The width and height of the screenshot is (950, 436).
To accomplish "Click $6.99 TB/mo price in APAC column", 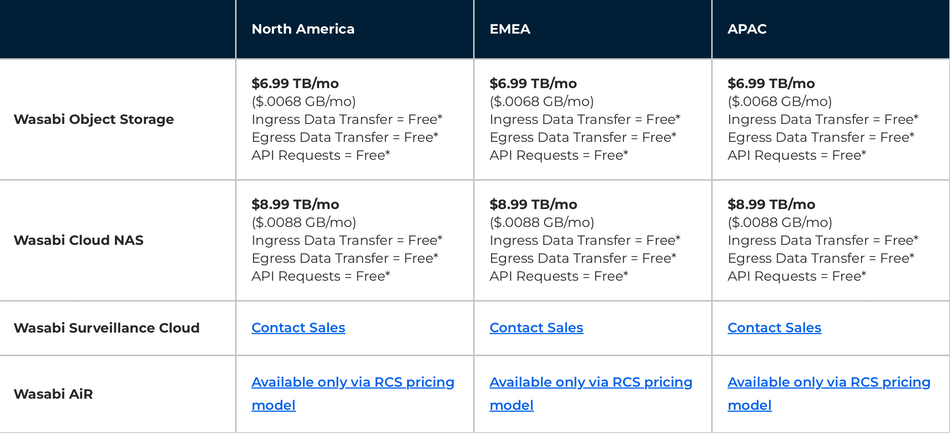I will coord(771,84).
